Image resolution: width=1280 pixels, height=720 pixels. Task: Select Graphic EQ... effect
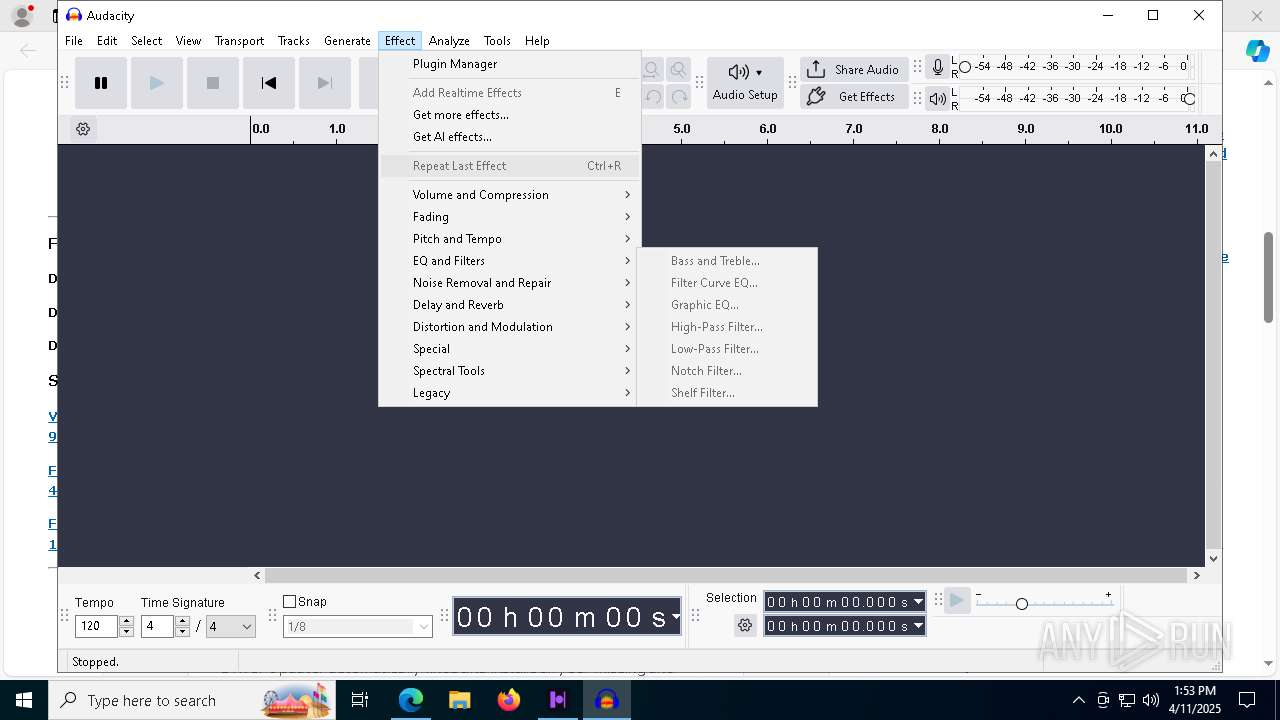coord(727,305)
